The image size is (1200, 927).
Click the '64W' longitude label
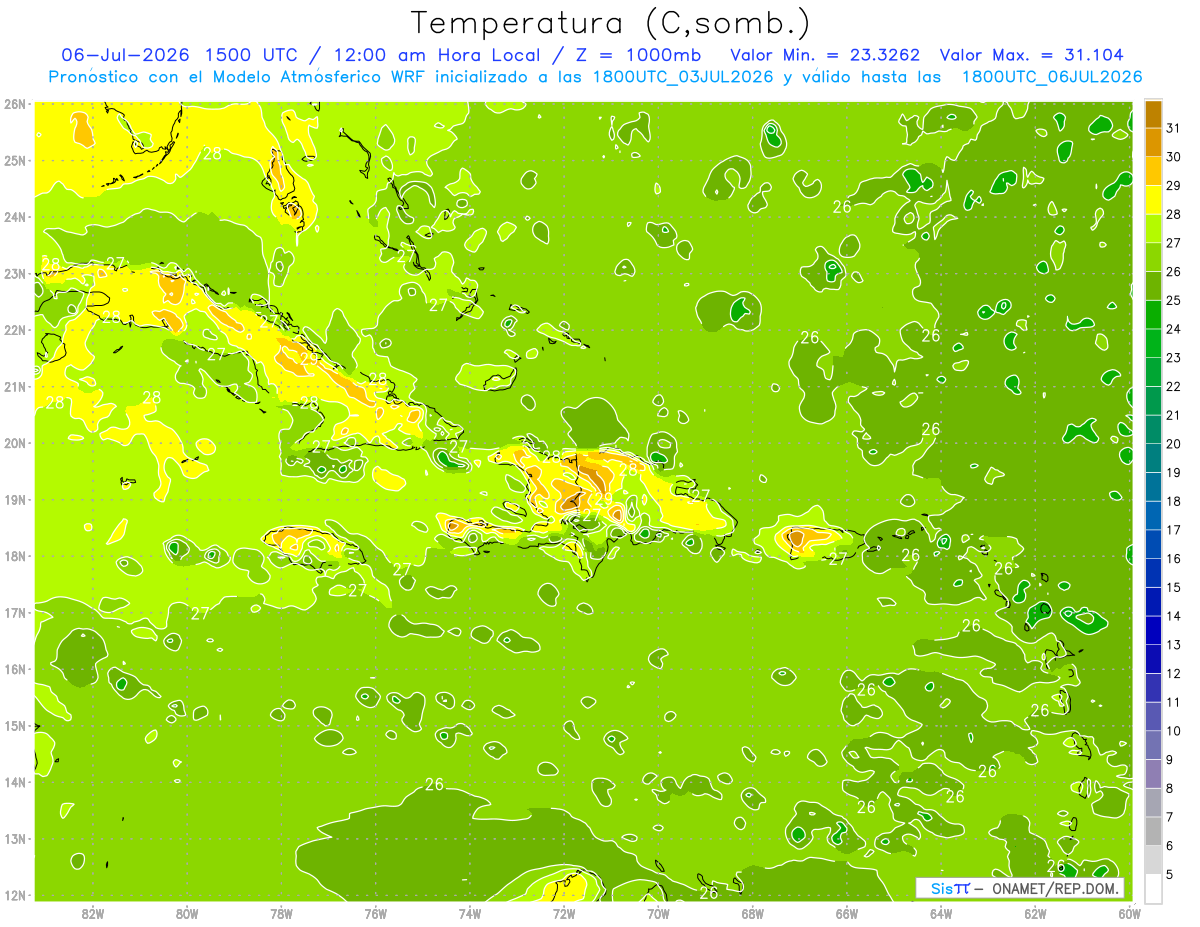pos(941,913)
